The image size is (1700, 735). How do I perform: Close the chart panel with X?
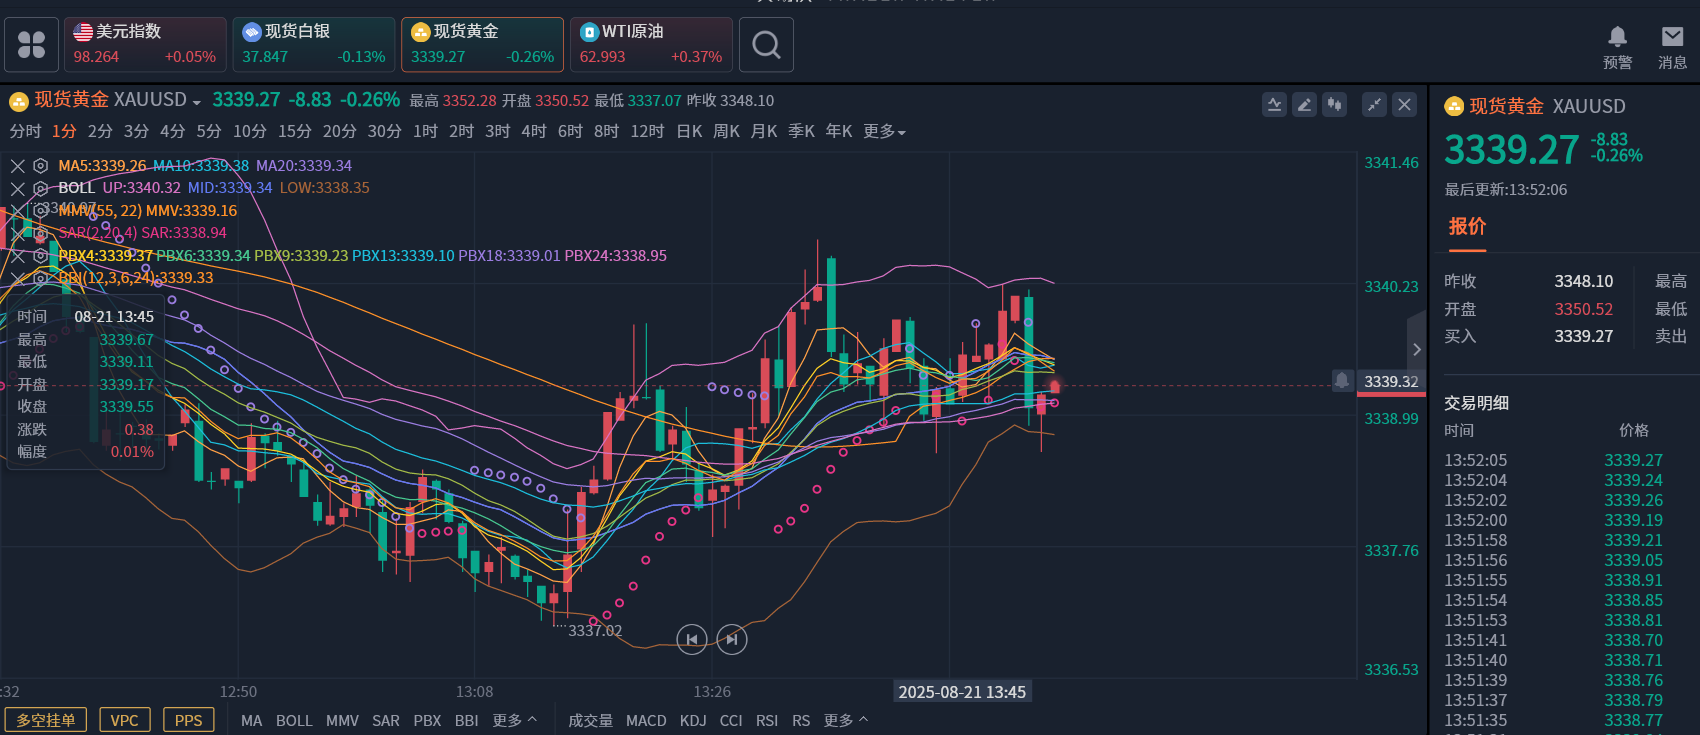[1405, 104]
